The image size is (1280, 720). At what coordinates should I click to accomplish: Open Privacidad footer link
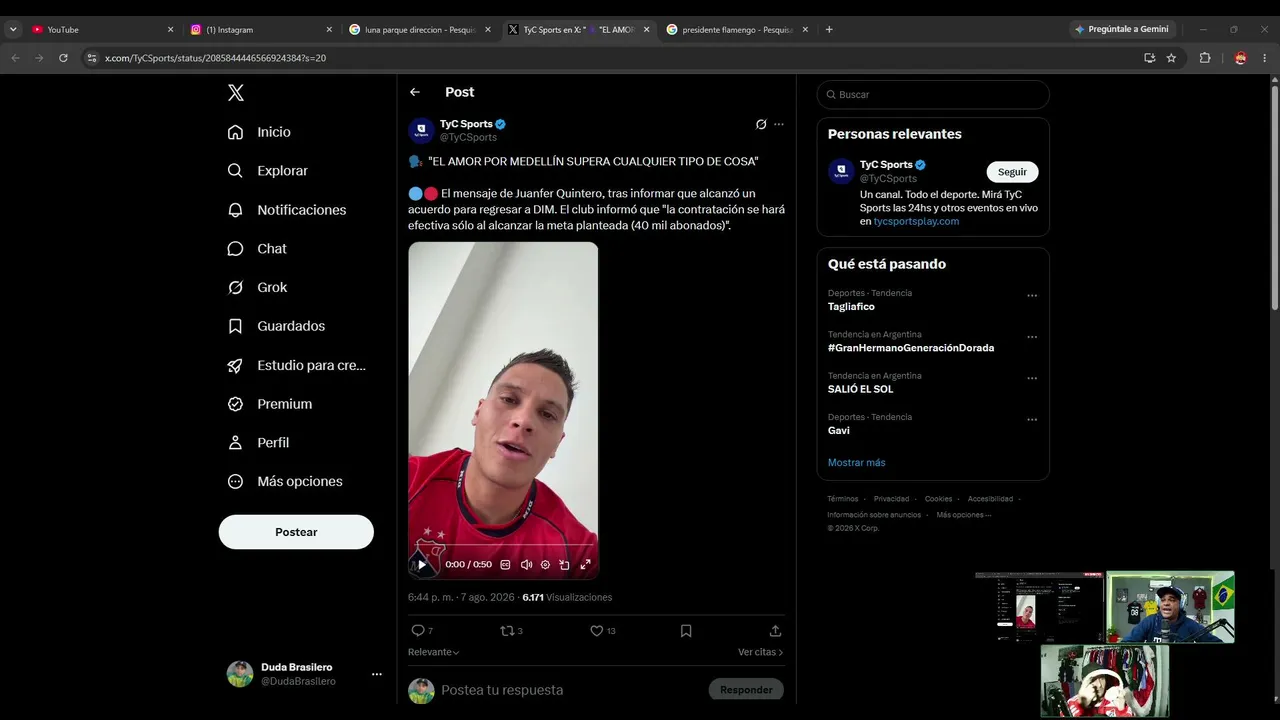891,499
